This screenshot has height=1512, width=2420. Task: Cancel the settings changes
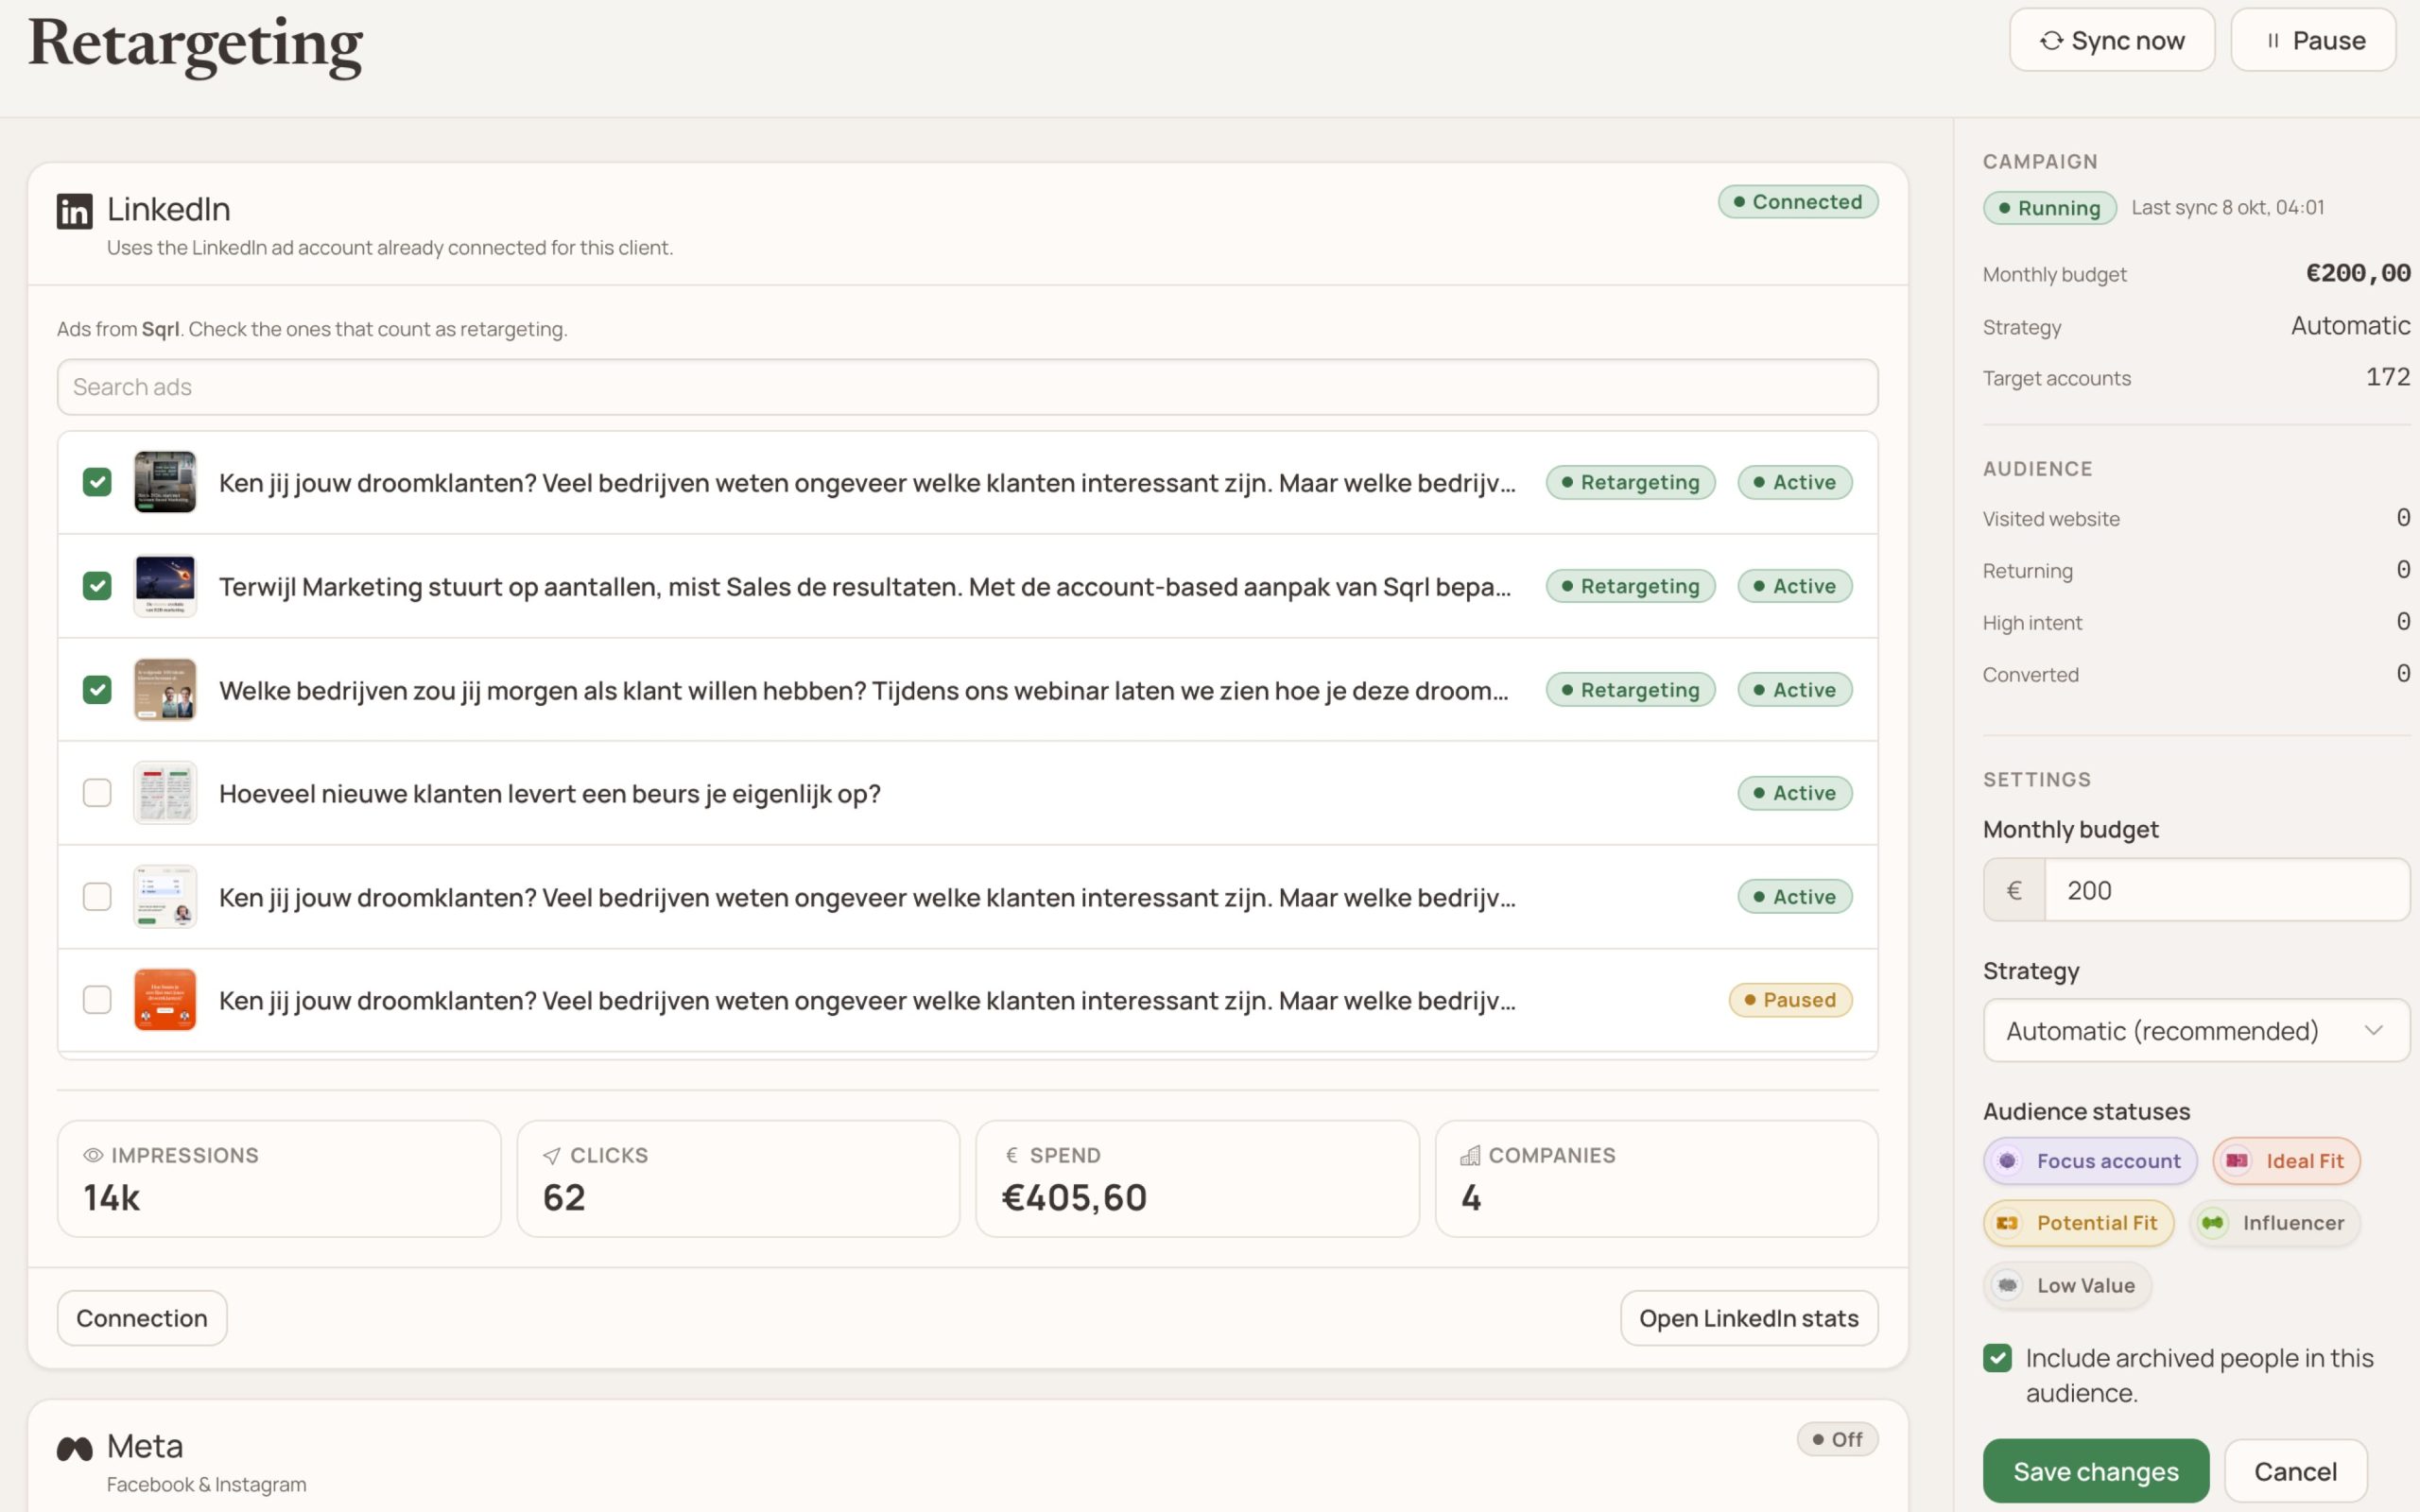click(2295, 1471)
